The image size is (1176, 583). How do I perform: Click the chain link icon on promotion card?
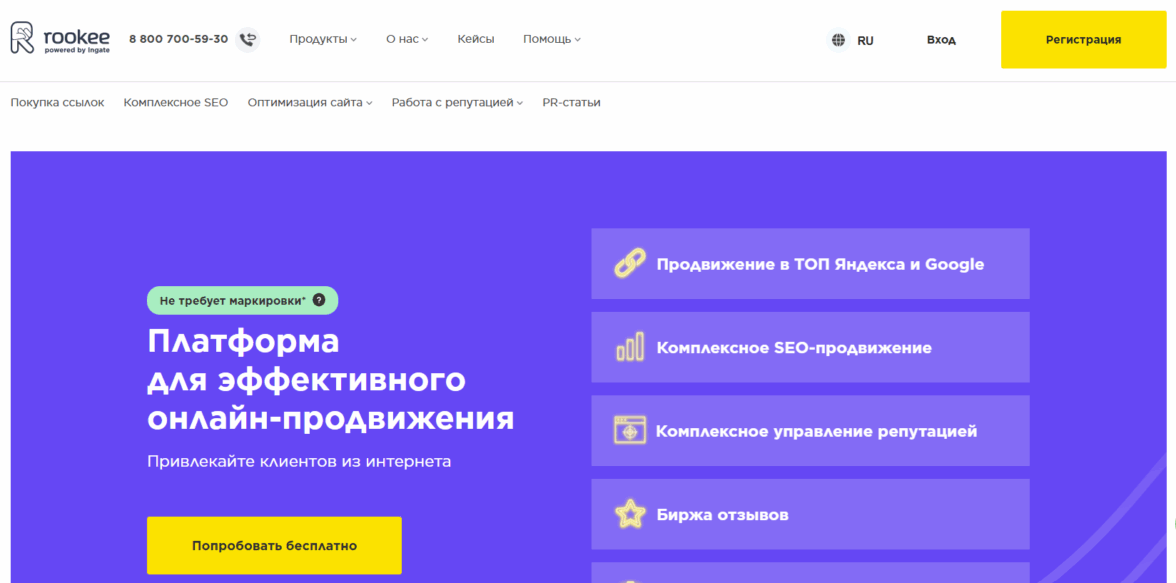pos(629,263)
